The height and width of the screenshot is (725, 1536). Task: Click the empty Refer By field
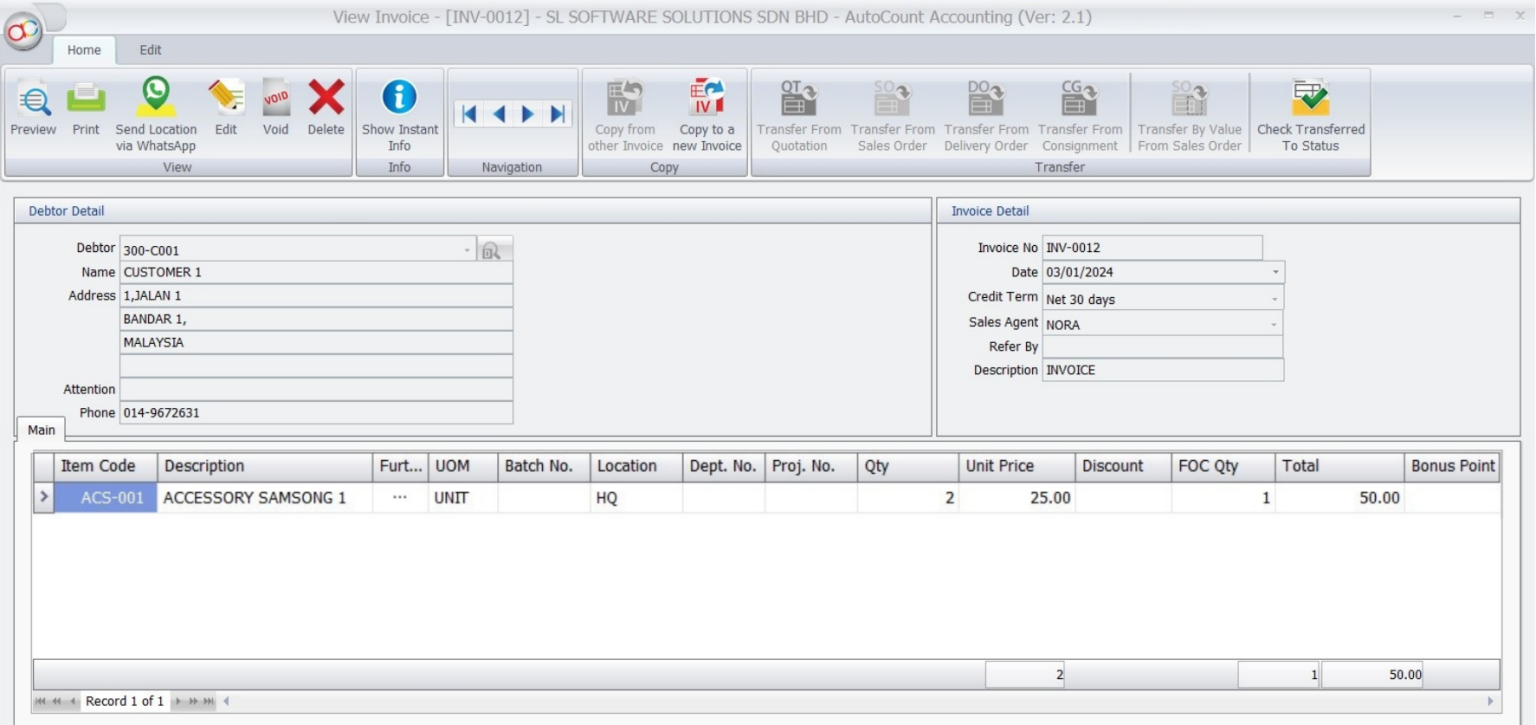1162,346
